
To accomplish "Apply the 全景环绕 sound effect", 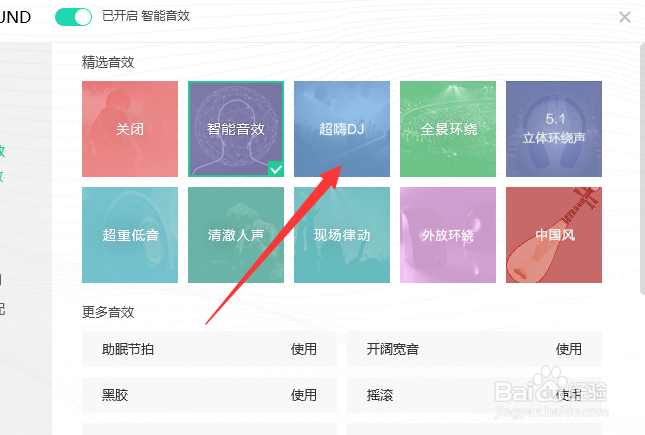I will 448,129.
